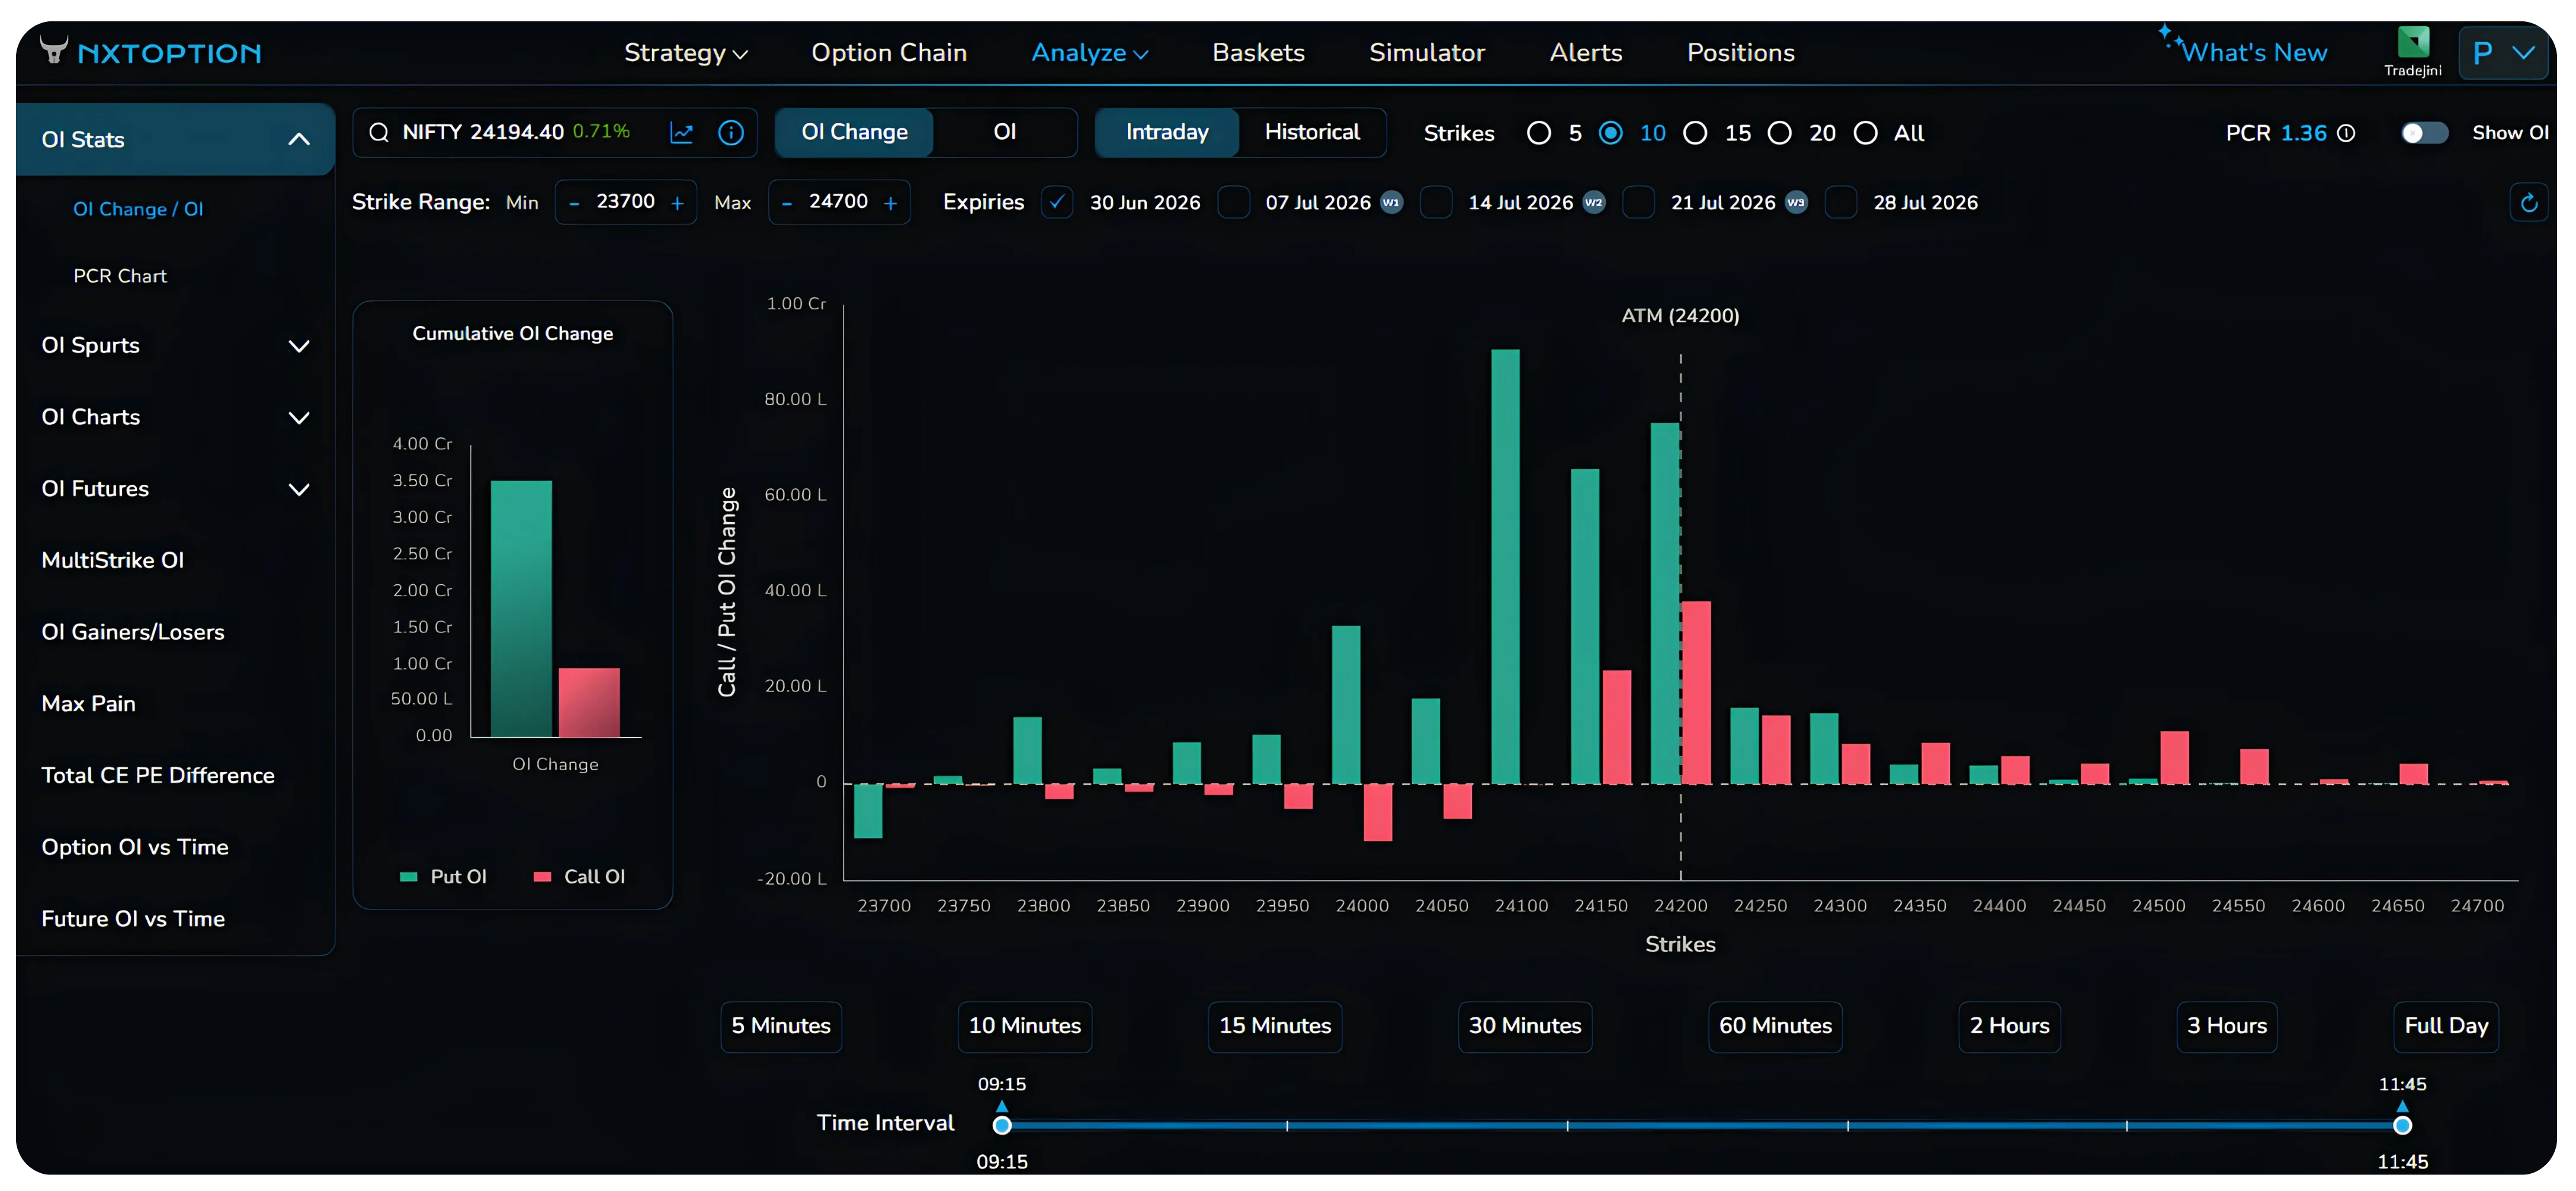Click the Tradejini broker icon
This screenshot has height=1191, width=2576.
[2412, 43]
